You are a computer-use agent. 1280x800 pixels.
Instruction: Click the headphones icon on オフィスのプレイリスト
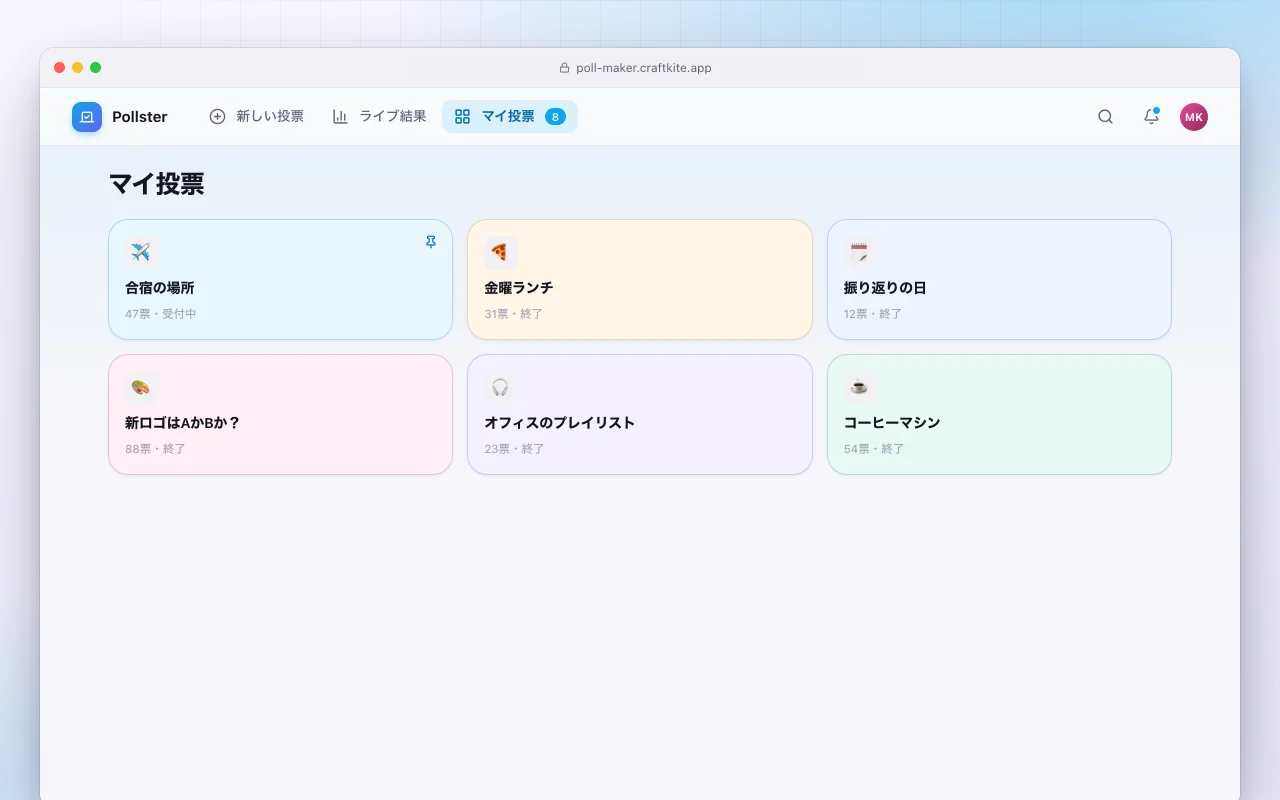pyautogui.click(x=500, y=387)
